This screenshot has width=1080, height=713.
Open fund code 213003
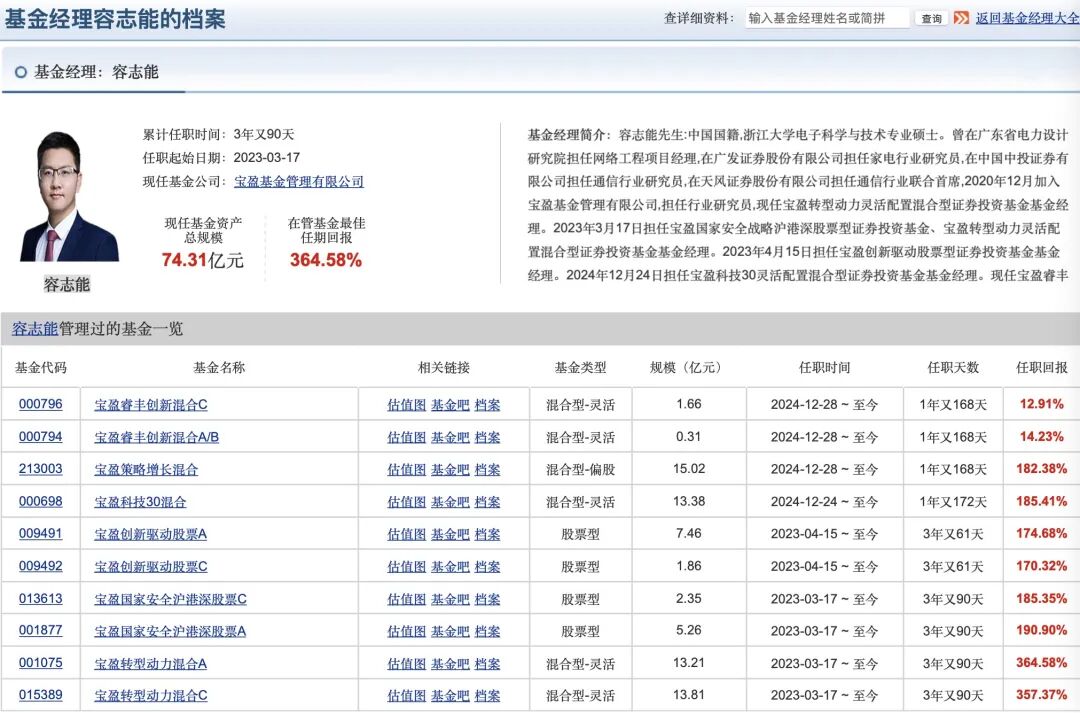(41, 469)
